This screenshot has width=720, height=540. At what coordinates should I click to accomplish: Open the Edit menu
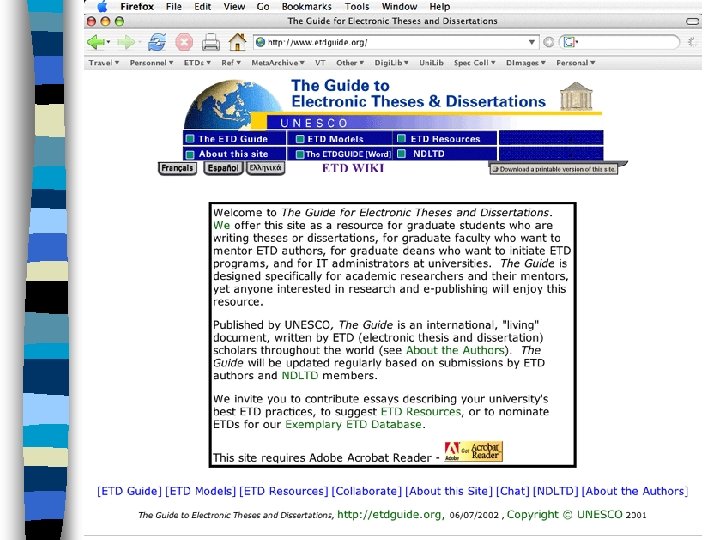[202, 6]
